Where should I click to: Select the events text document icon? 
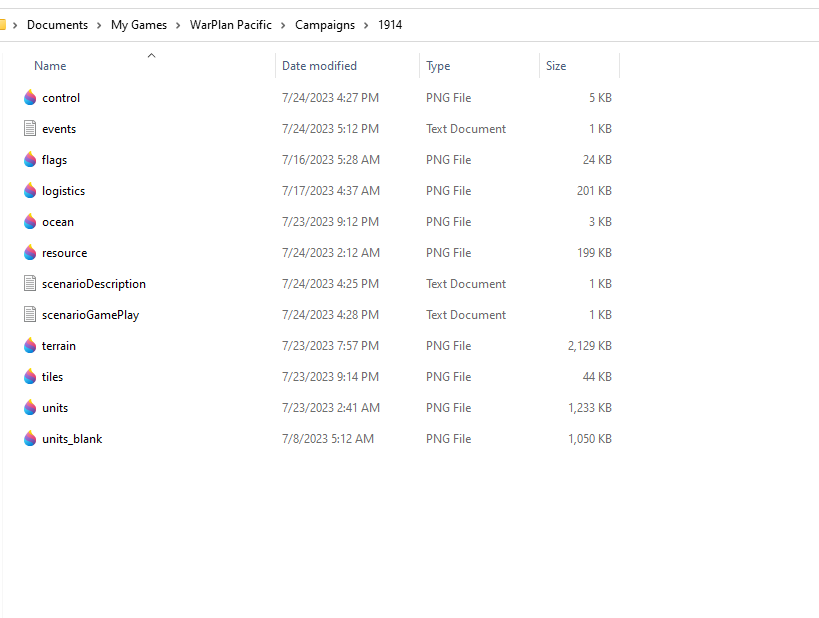[30, 129]
